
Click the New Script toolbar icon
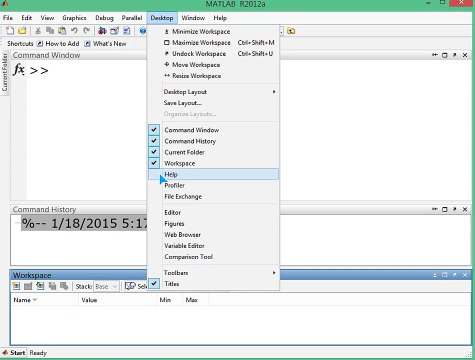coord(10,31)
